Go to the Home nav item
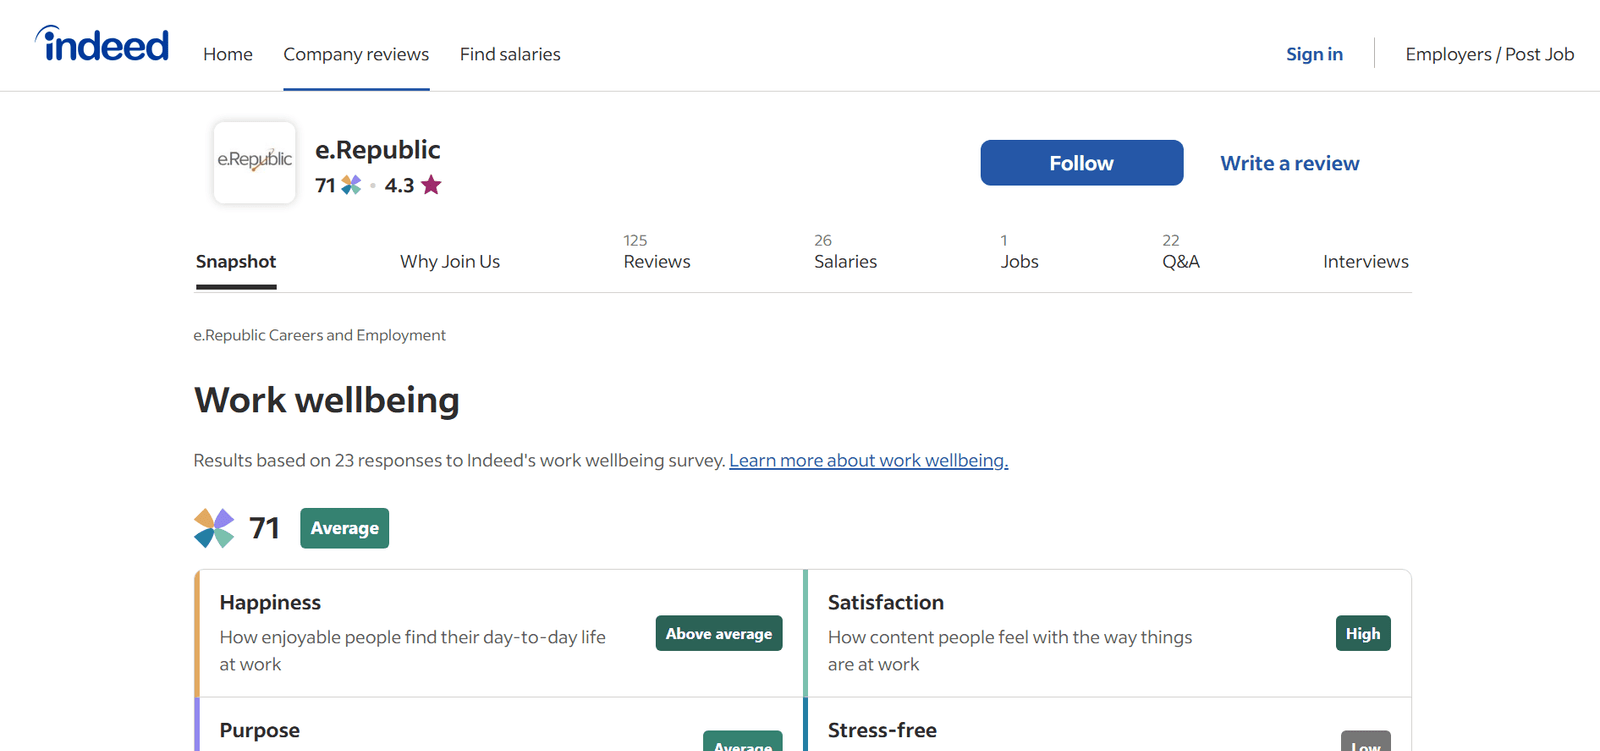This screenshot has height=751, width=1600. 228,54
